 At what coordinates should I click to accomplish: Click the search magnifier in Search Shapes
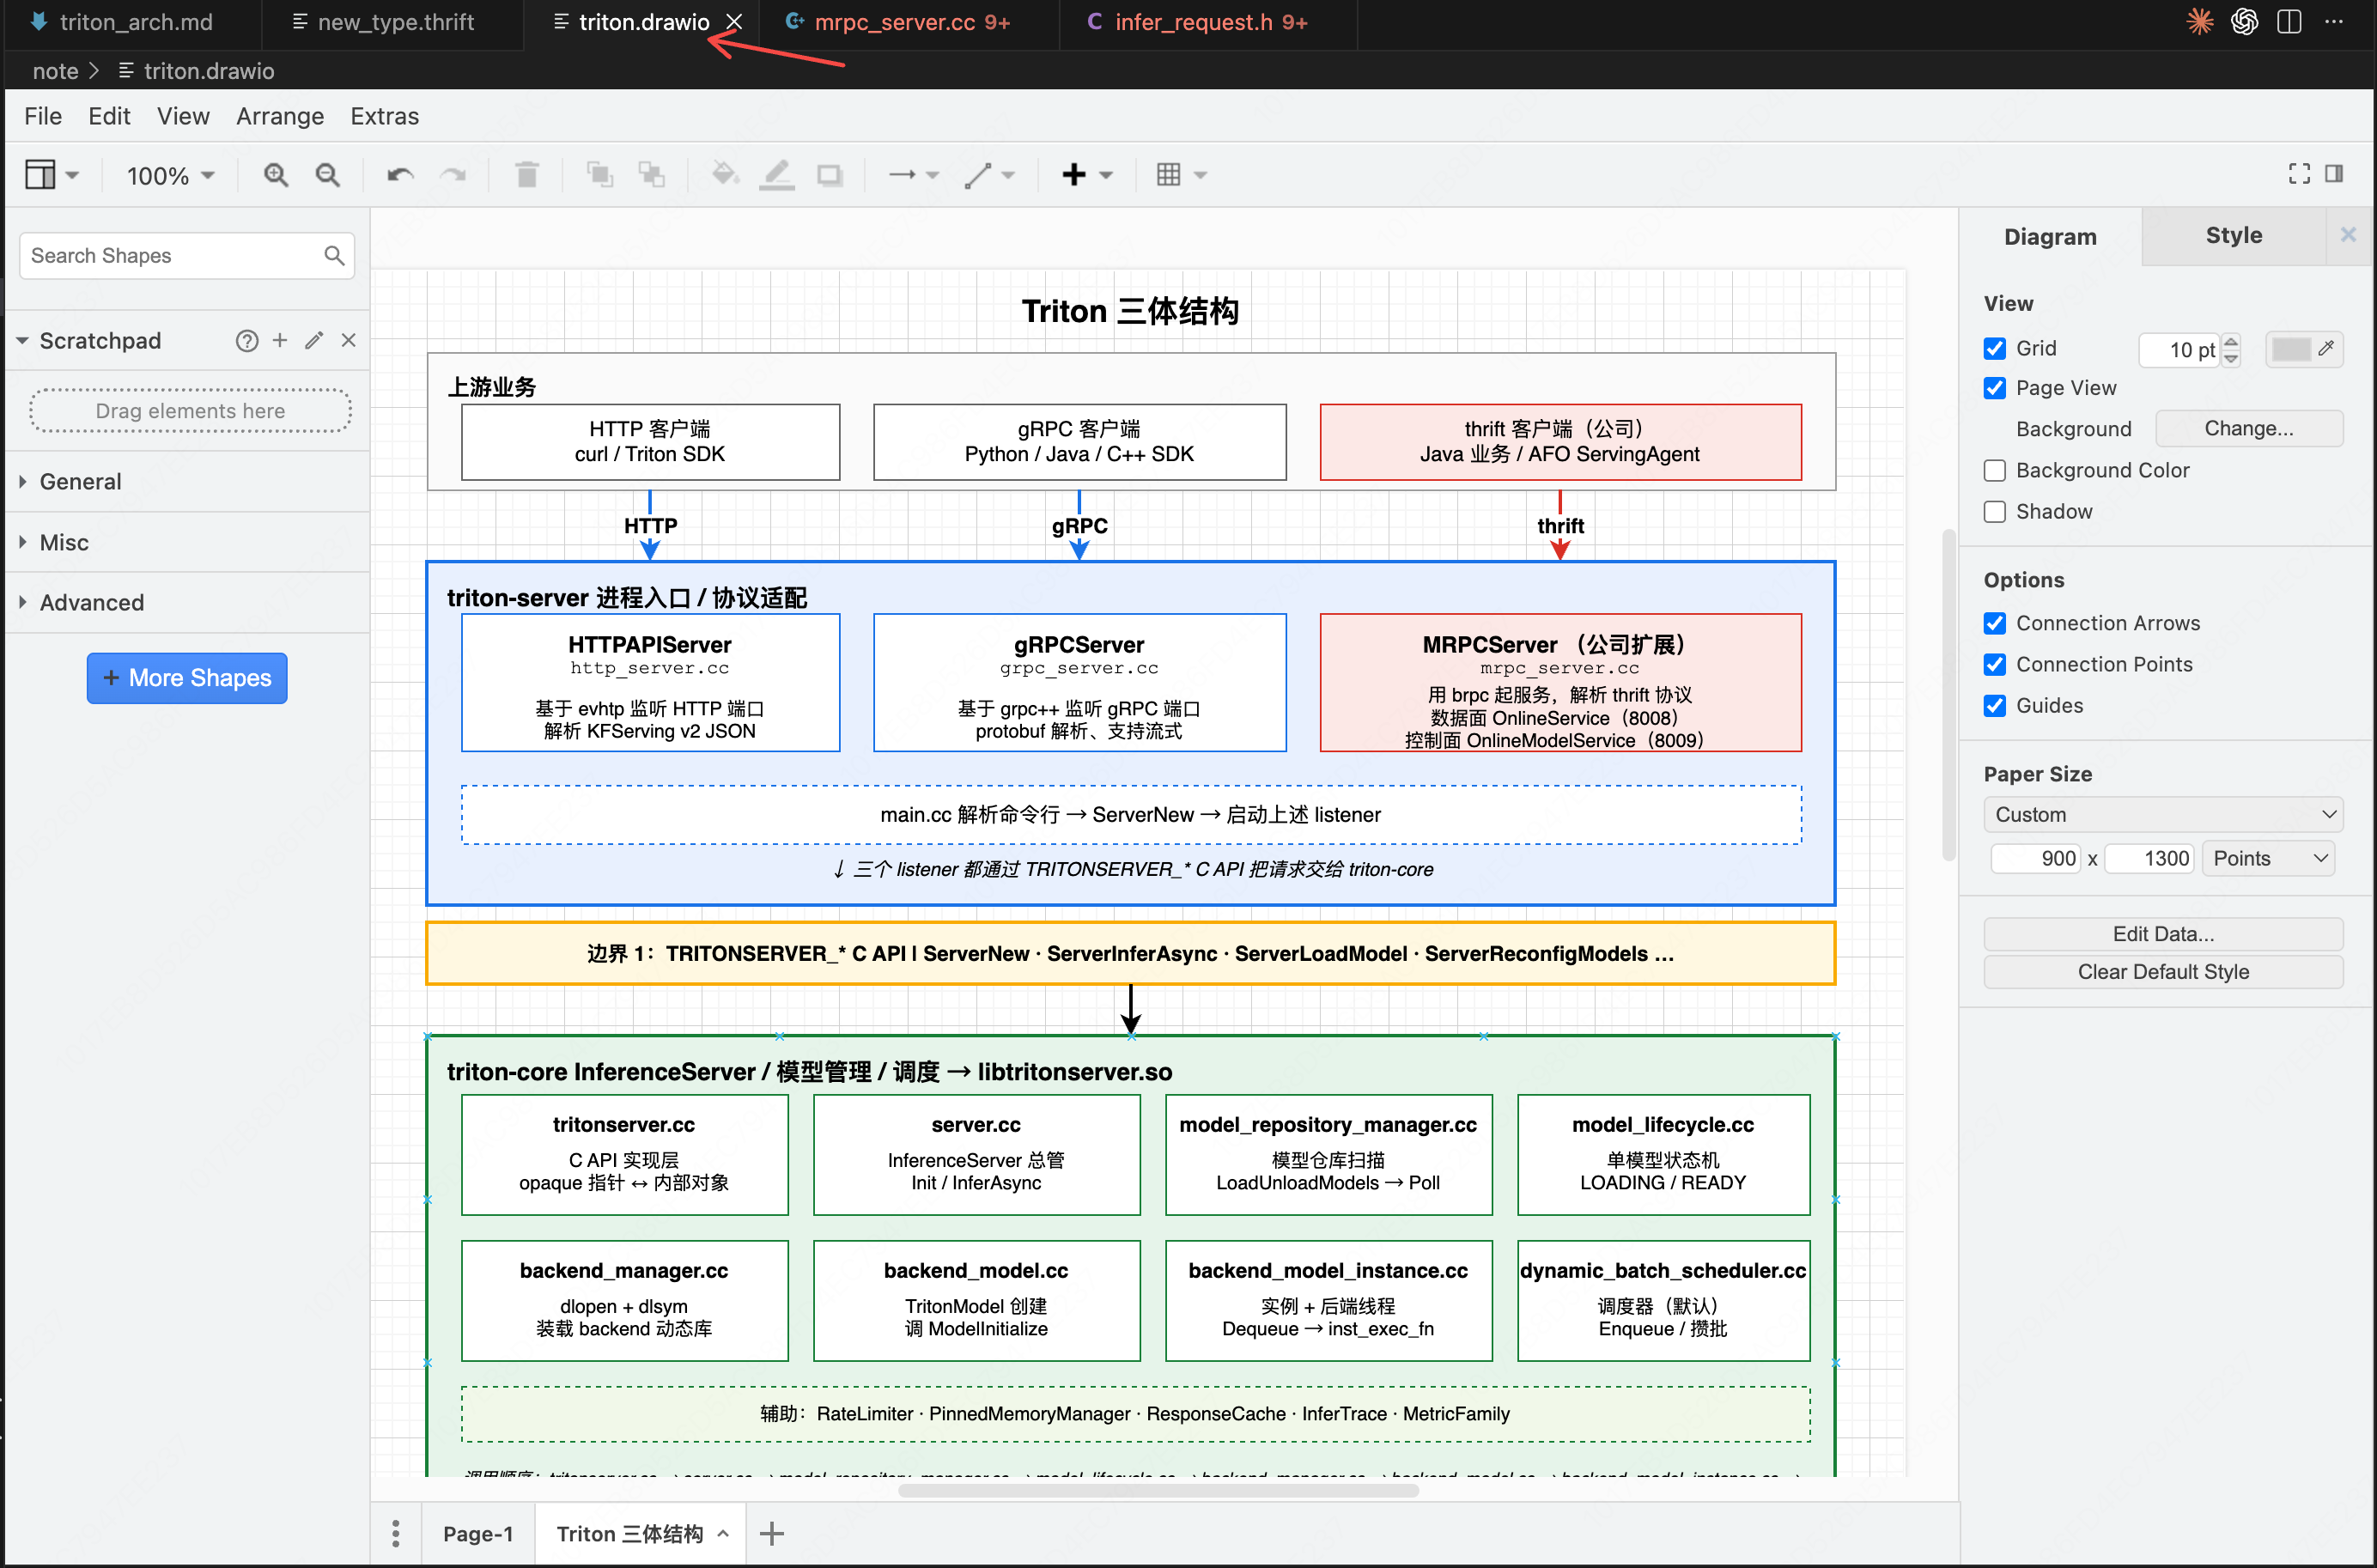334,256
